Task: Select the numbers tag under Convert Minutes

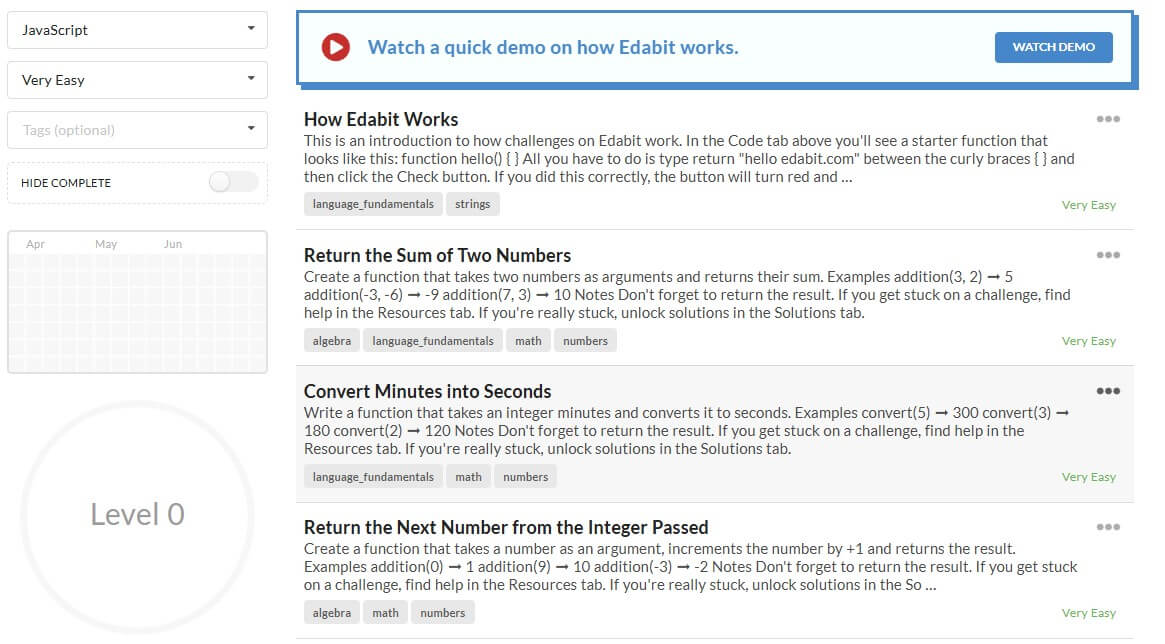Action: [x=526, y=477]
